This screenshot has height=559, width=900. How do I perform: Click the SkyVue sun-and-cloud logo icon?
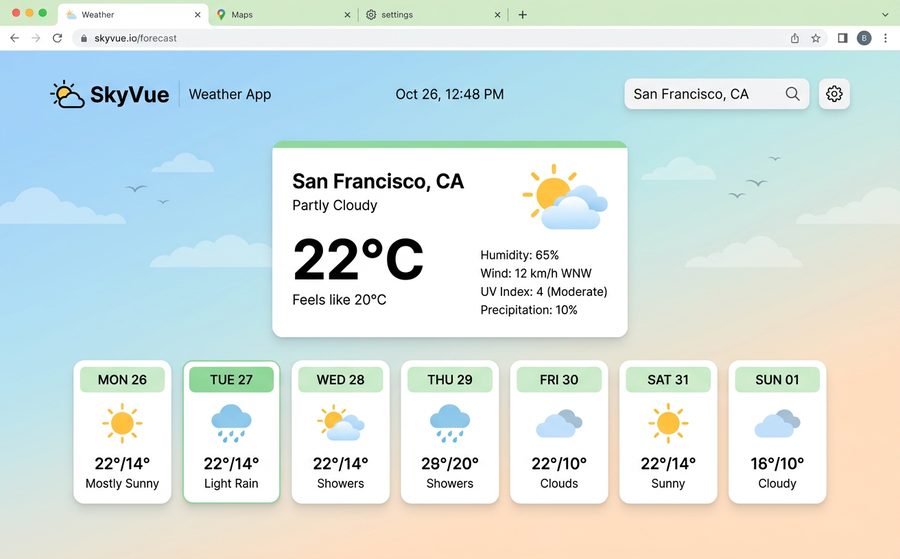coord(67,94)
